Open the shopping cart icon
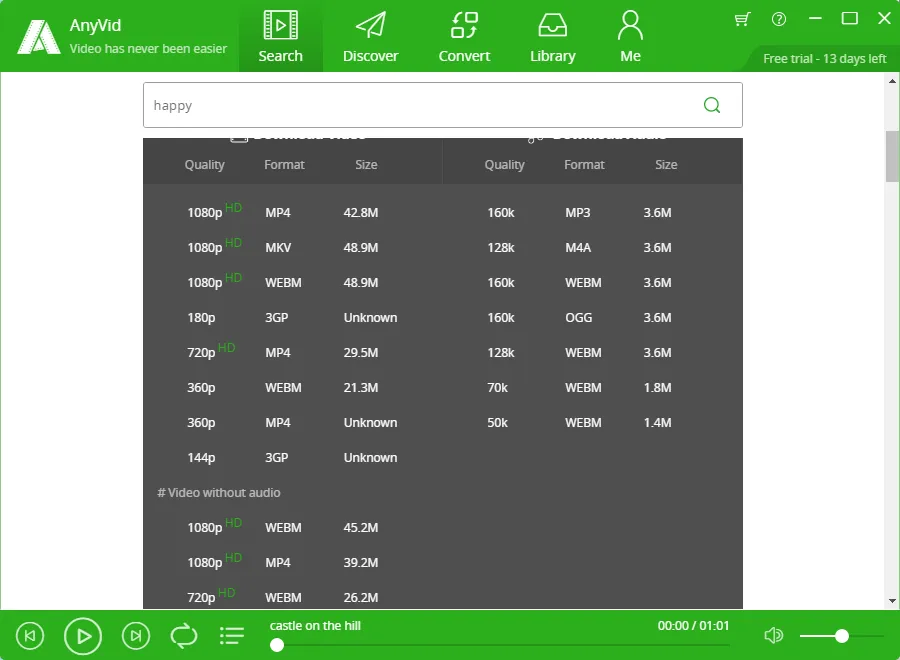Viewport: 900px width, 660px height. coord(742,20)
